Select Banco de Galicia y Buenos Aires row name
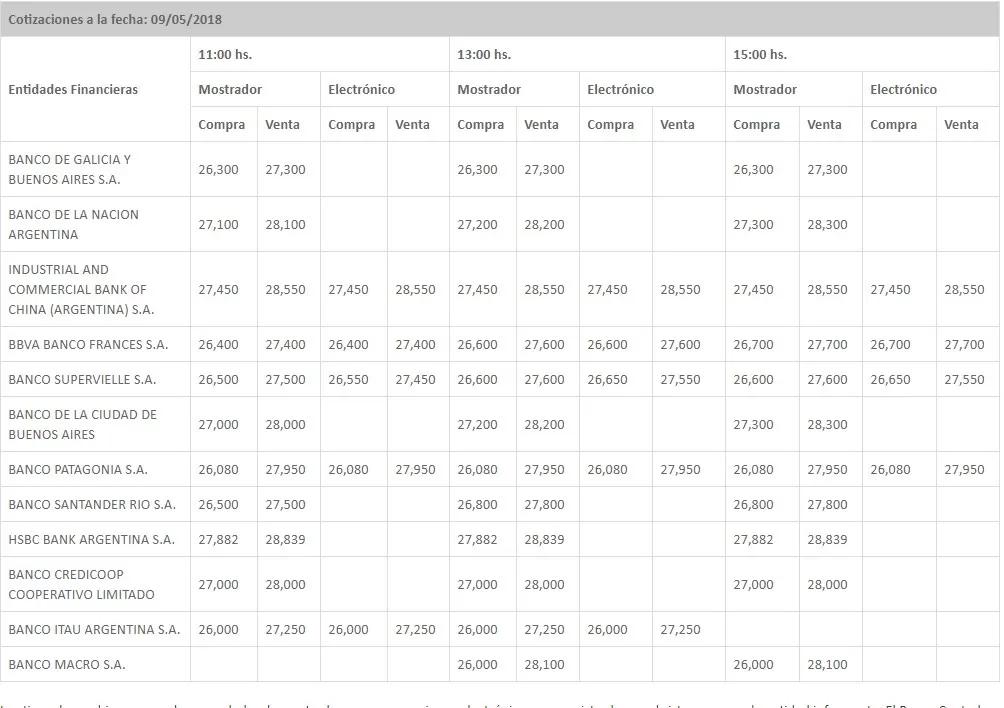This screenshot has width=1004, height=708. [69, 170]
